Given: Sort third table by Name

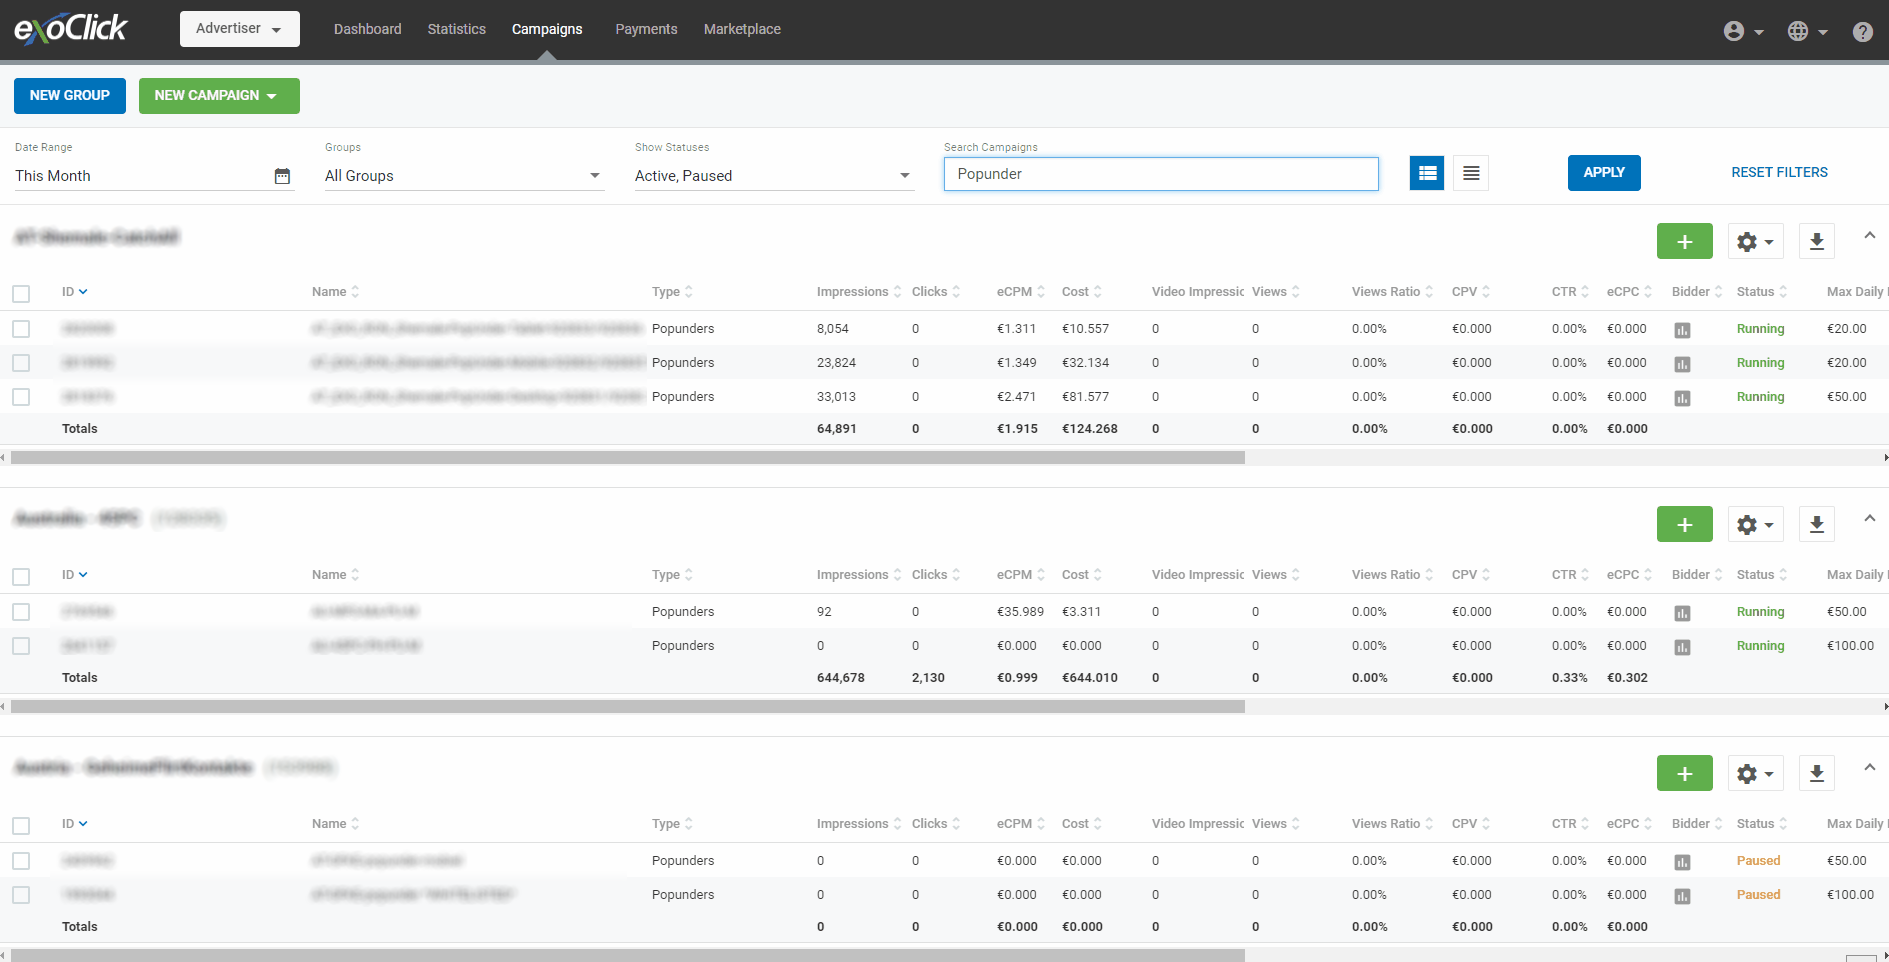Looking at the screenshot, I should click(335, 824).
